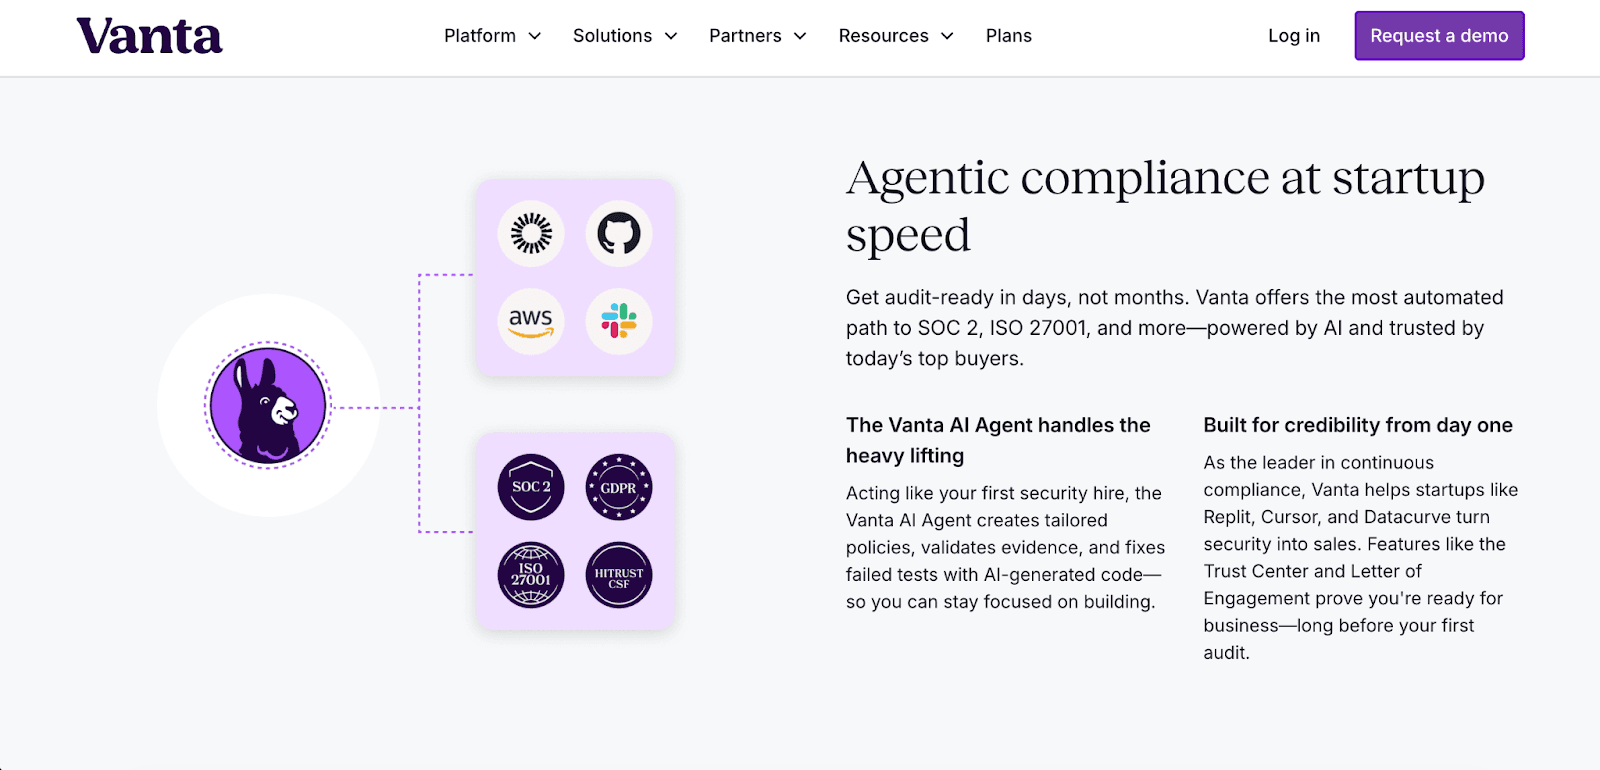This screenshot has width=1600, height=770.
Task: Click the HITRUST CSF badge
Action: 619,575
